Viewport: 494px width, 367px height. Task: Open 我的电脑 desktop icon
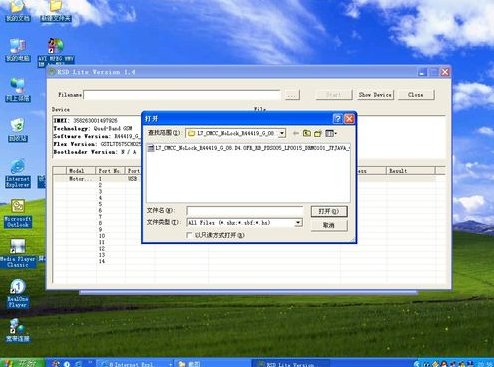pyautogui.click(x=18, y=50)
